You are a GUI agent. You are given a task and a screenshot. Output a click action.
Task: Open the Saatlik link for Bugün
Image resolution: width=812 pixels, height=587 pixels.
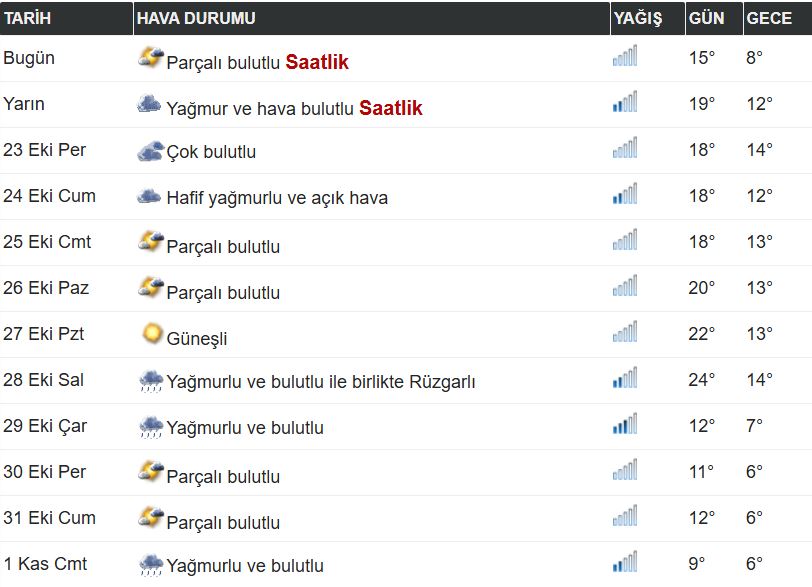click(x=317, y=62)
